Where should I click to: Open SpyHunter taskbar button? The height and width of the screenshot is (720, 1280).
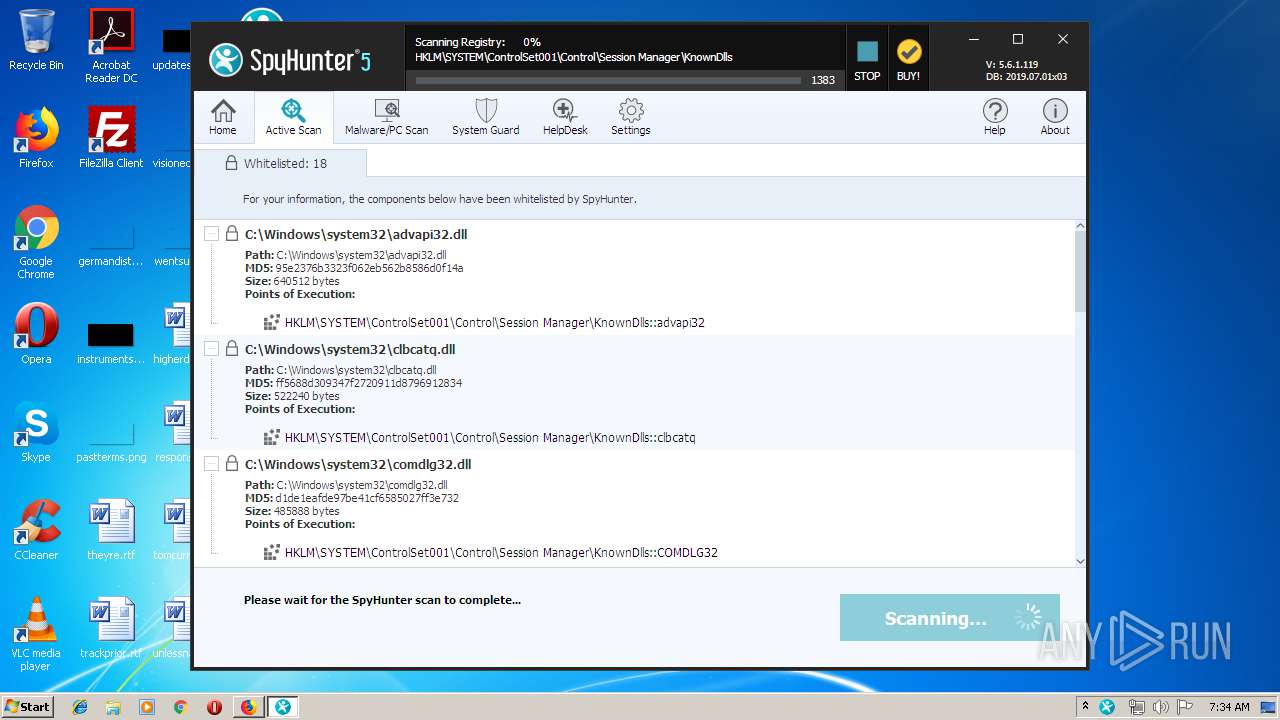pyautogui.click(x=283, y=707)
